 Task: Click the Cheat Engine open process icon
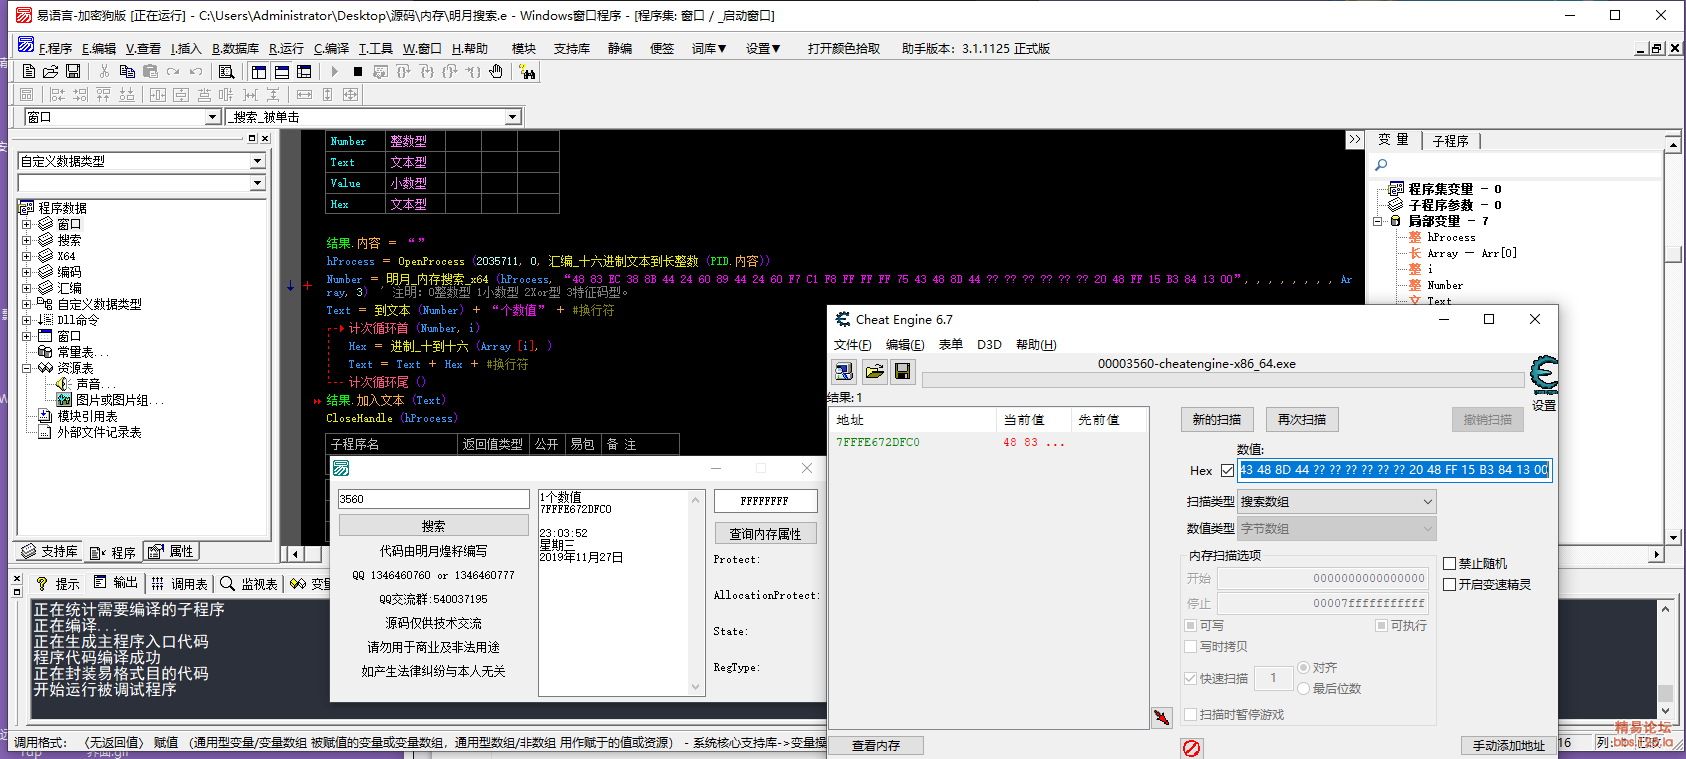[844, 372]
